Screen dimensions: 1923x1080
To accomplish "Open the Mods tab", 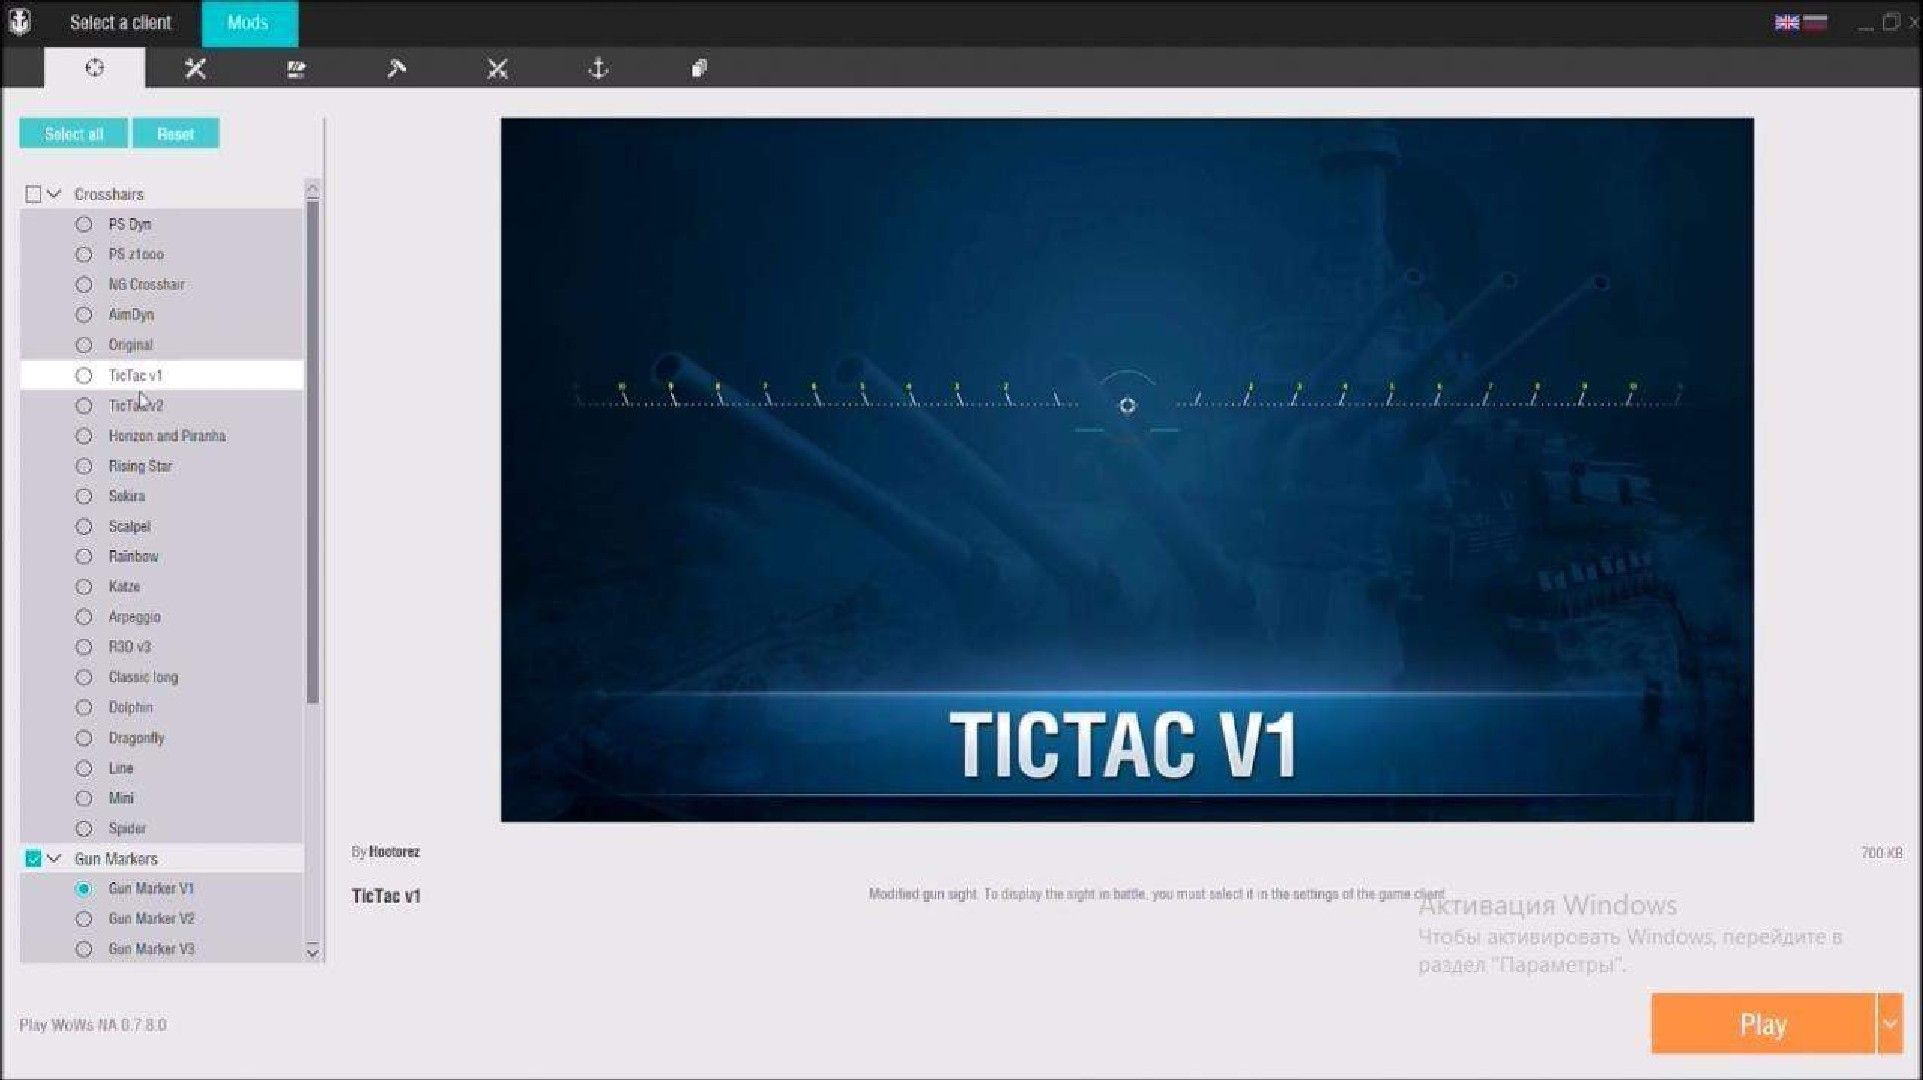I will coord(248,23).
